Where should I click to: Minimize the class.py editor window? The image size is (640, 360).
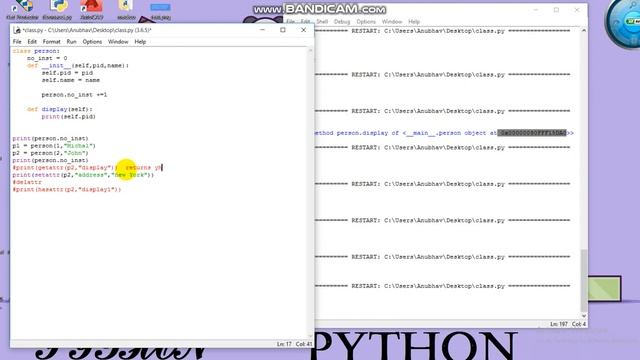tap(262, 30)
